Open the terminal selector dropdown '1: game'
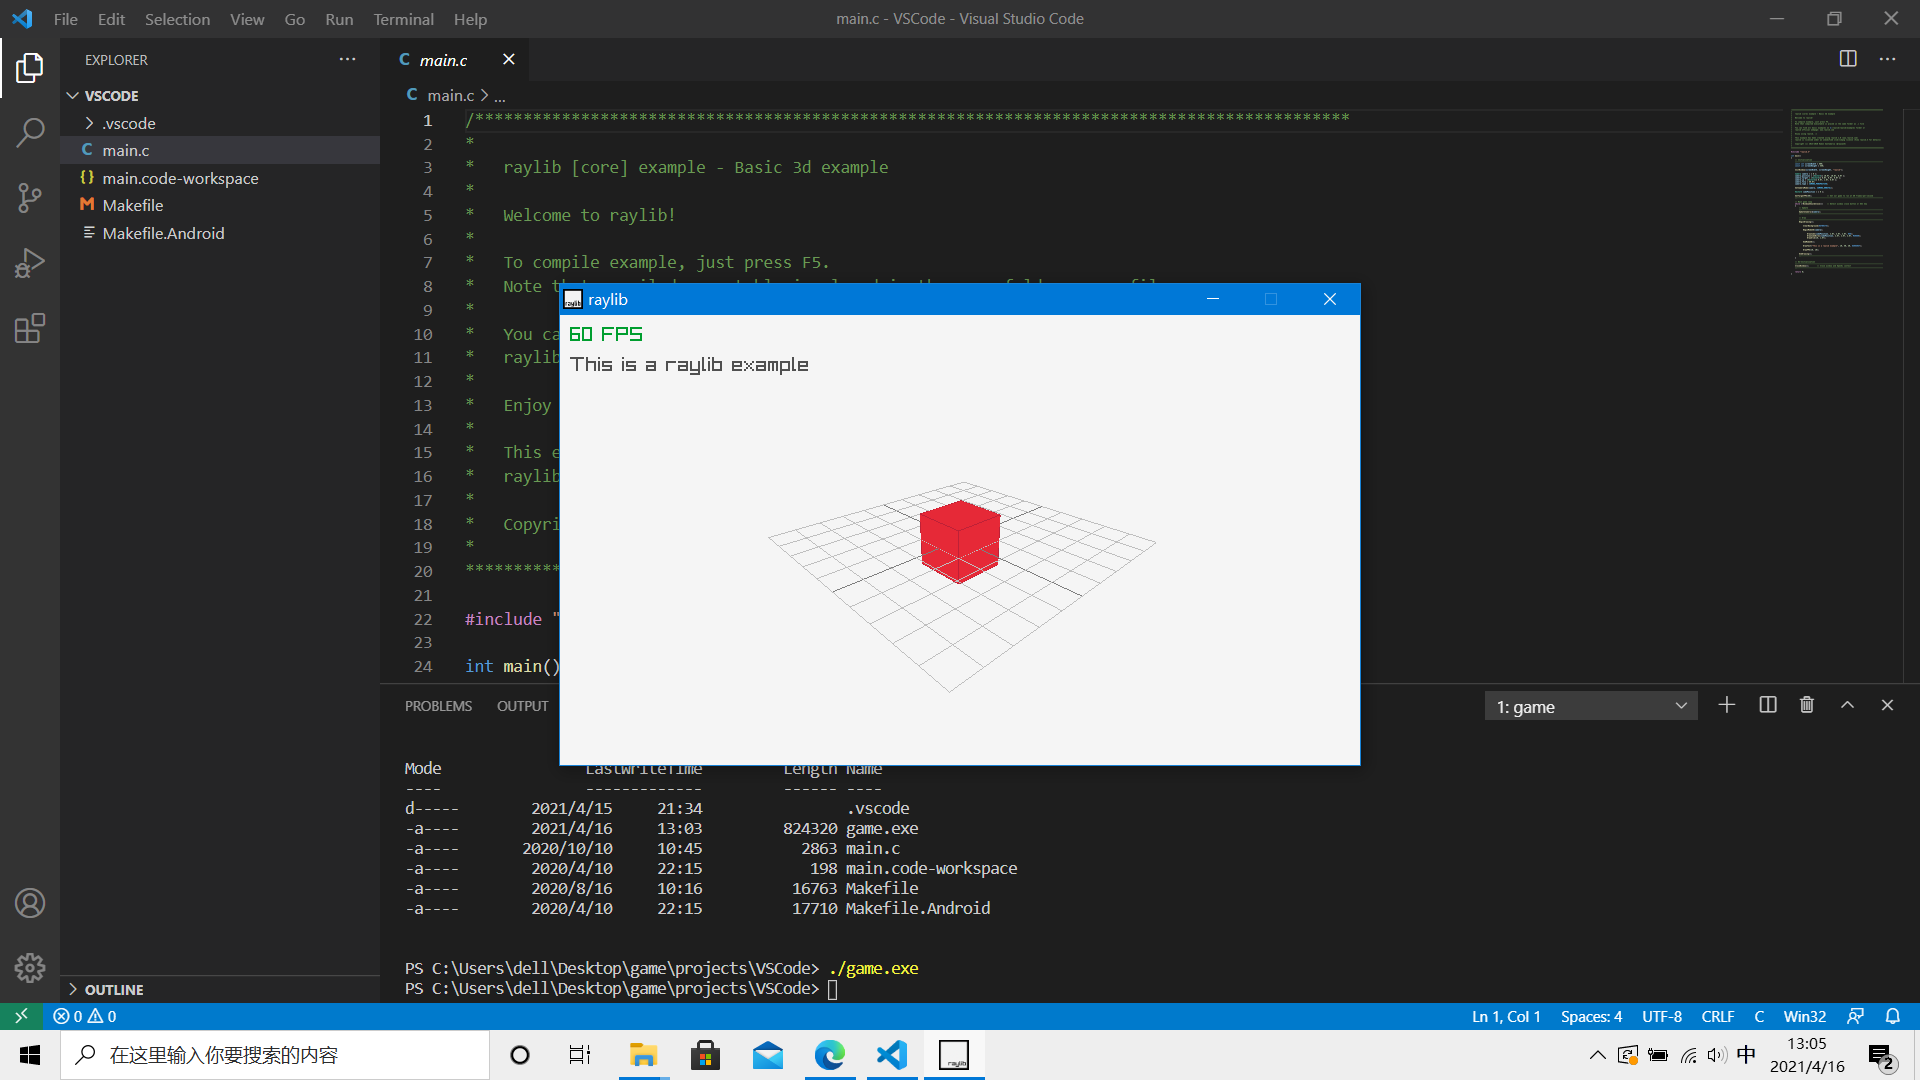1920x1080 pixels. (1590, 706)
